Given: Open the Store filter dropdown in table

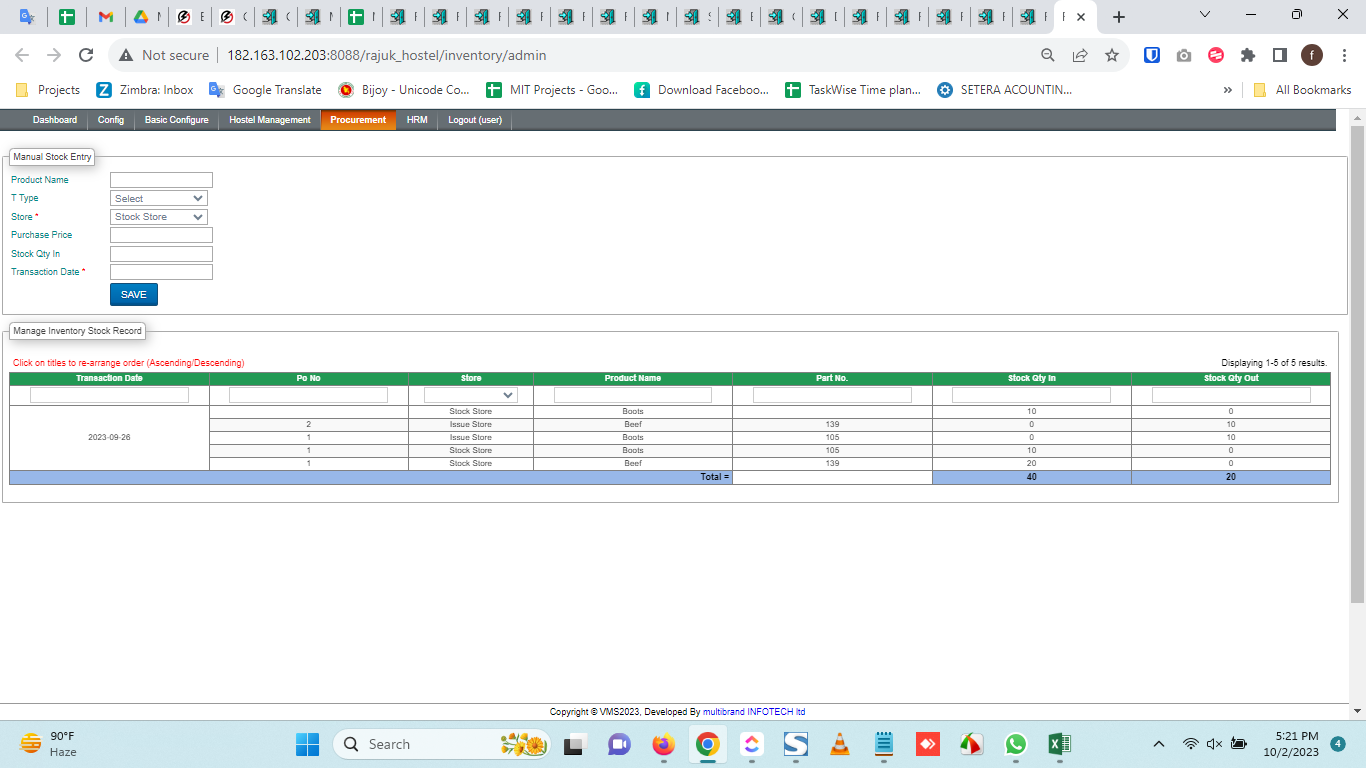Looking at the screenshot, I should click(470, 395).
